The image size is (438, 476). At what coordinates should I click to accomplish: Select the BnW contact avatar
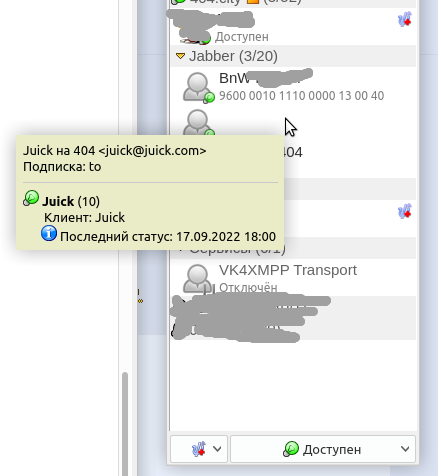[197, 87]
